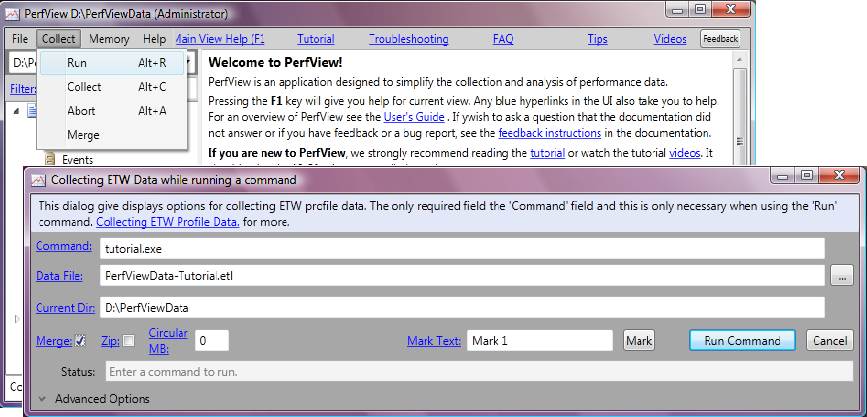Image resolution: width=867 pixels, height=417 pixels.
Task: Click the Current Dir input field
Action: pos(462,307)
